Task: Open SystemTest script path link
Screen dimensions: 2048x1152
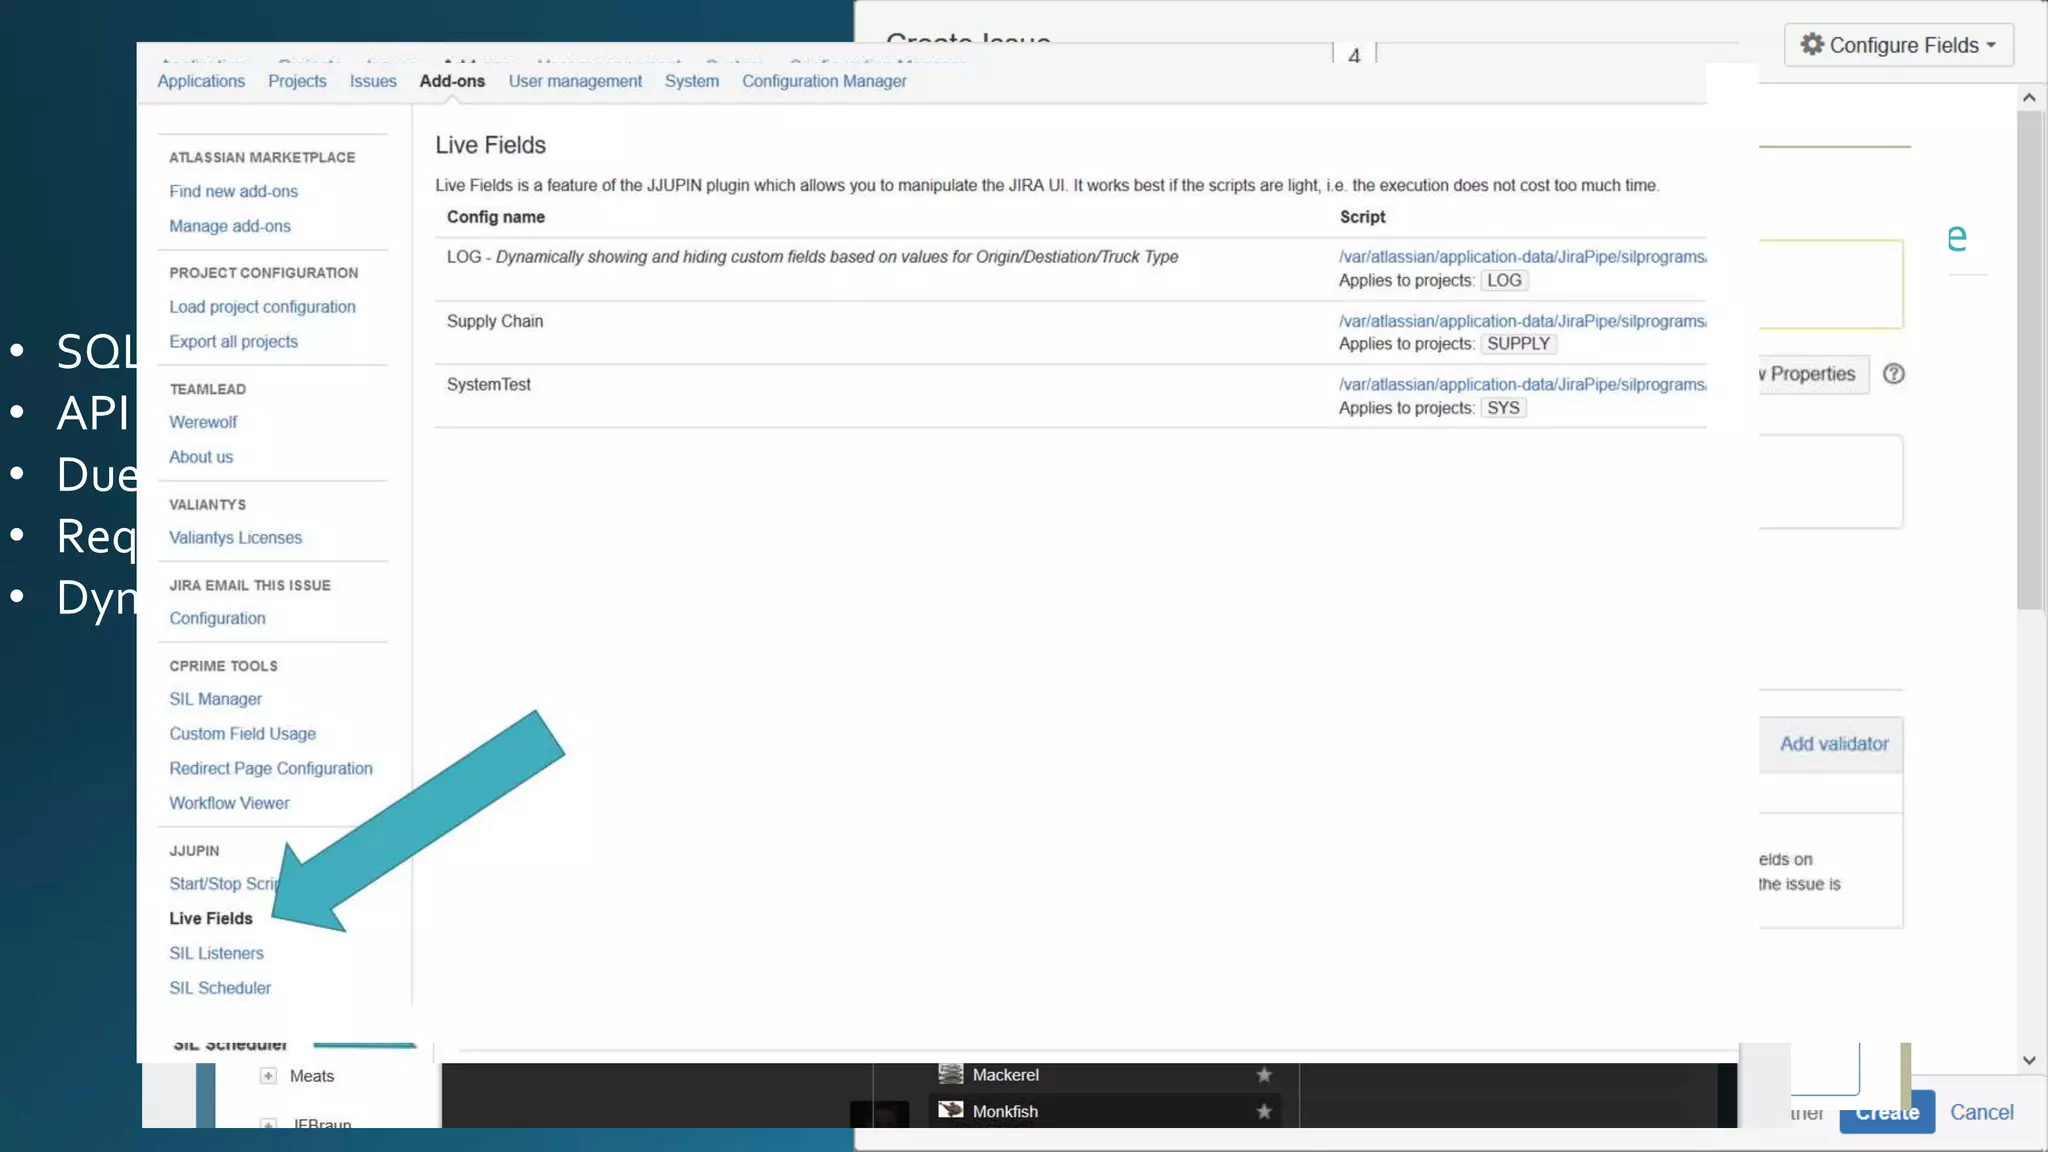Action: coord(1522,384)
